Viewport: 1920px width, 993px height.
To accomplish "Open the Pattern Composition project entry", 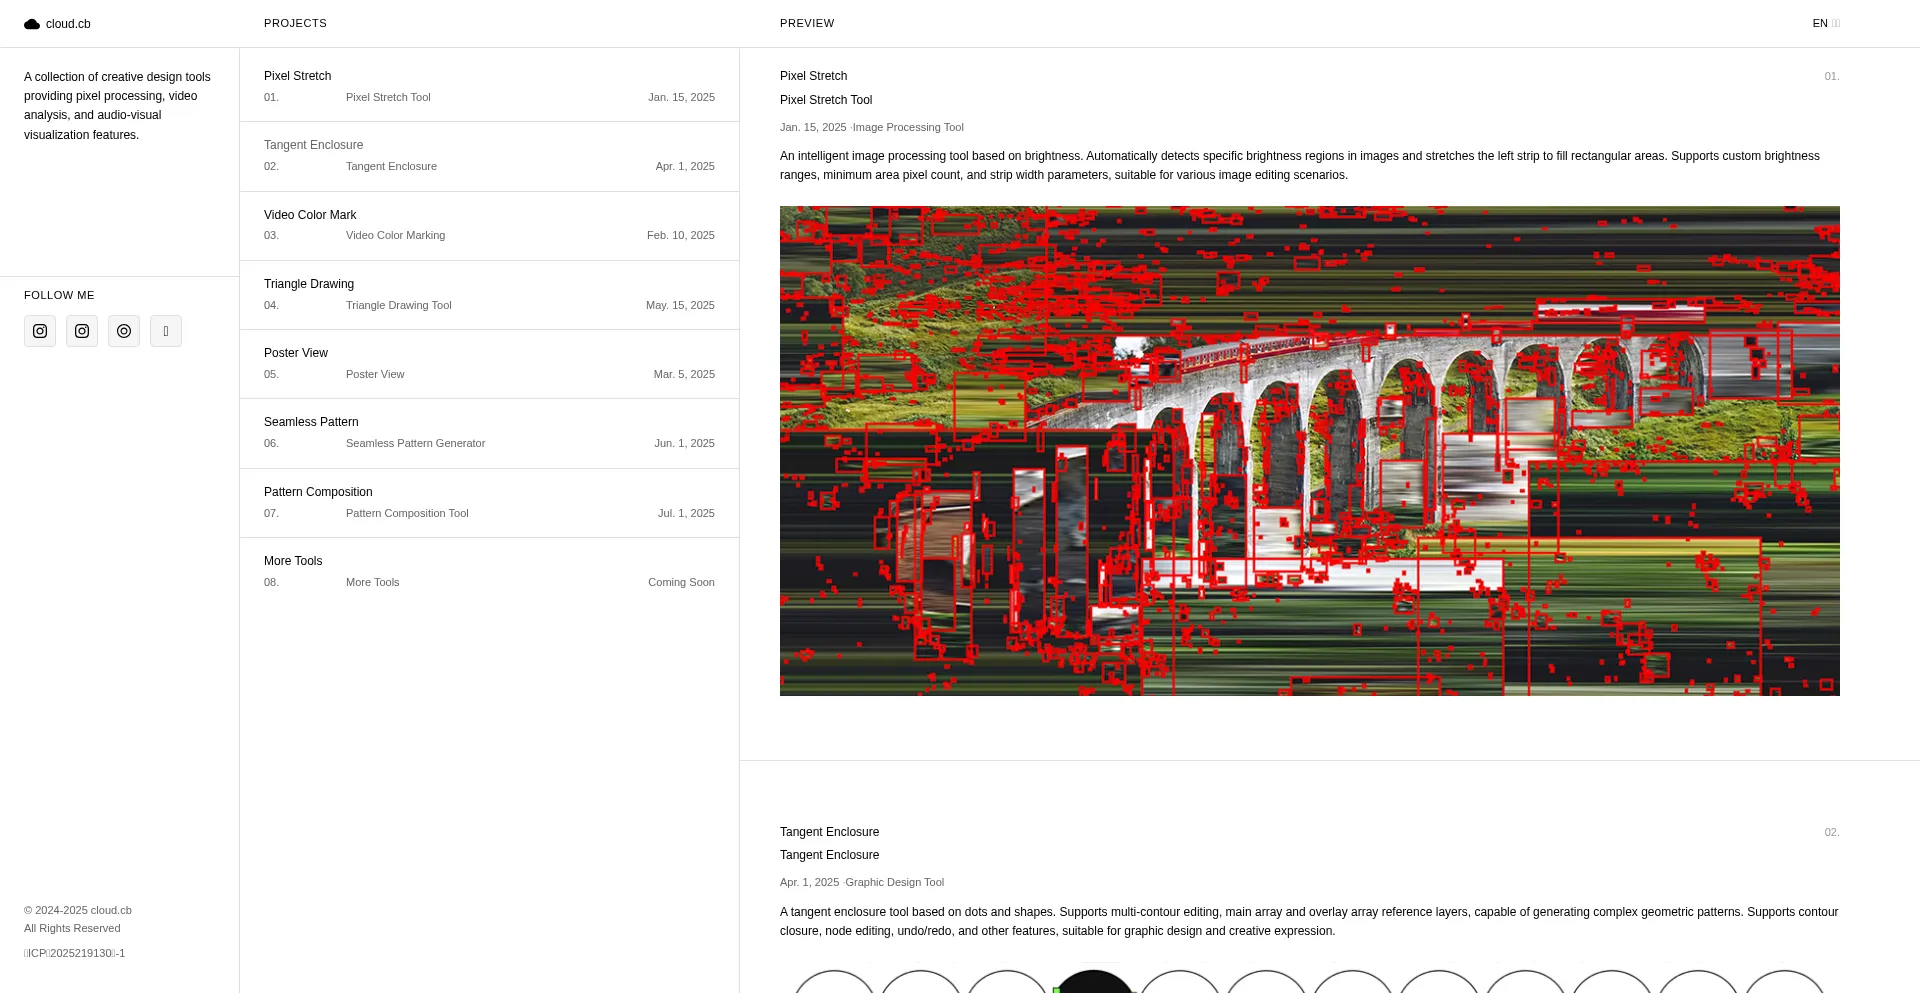I will point(489,502).
